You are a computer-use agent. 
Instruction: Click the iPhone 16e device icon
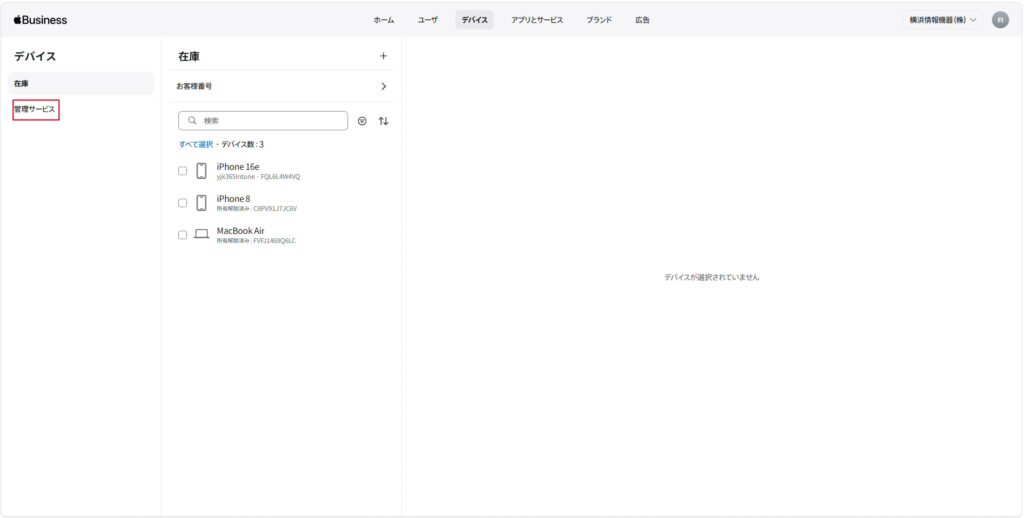pyautogui.click(x=201, y=171)
